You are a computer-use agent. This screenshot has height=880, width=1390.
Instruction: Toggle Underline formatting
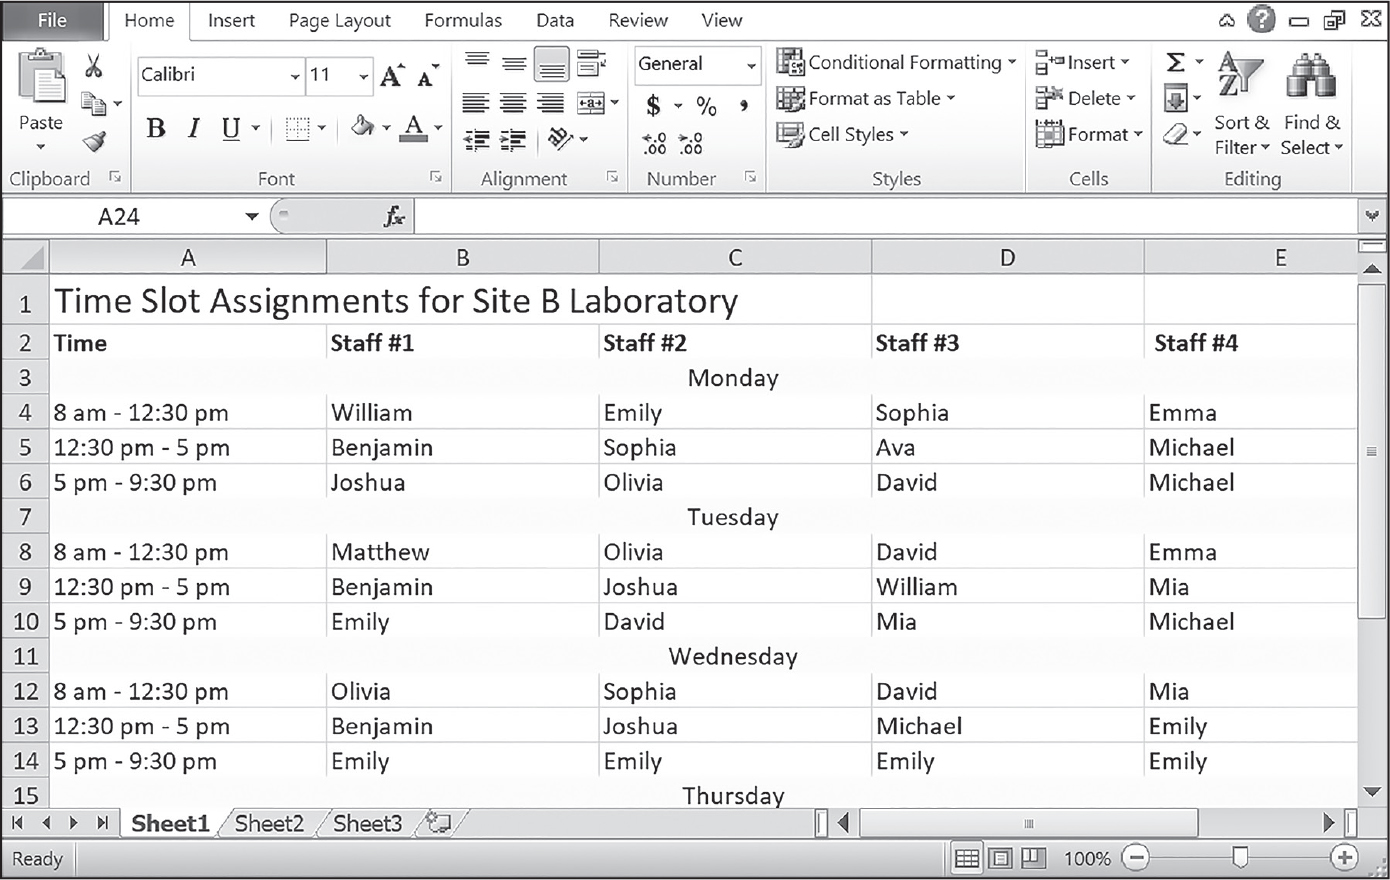[x=231, y=128]
